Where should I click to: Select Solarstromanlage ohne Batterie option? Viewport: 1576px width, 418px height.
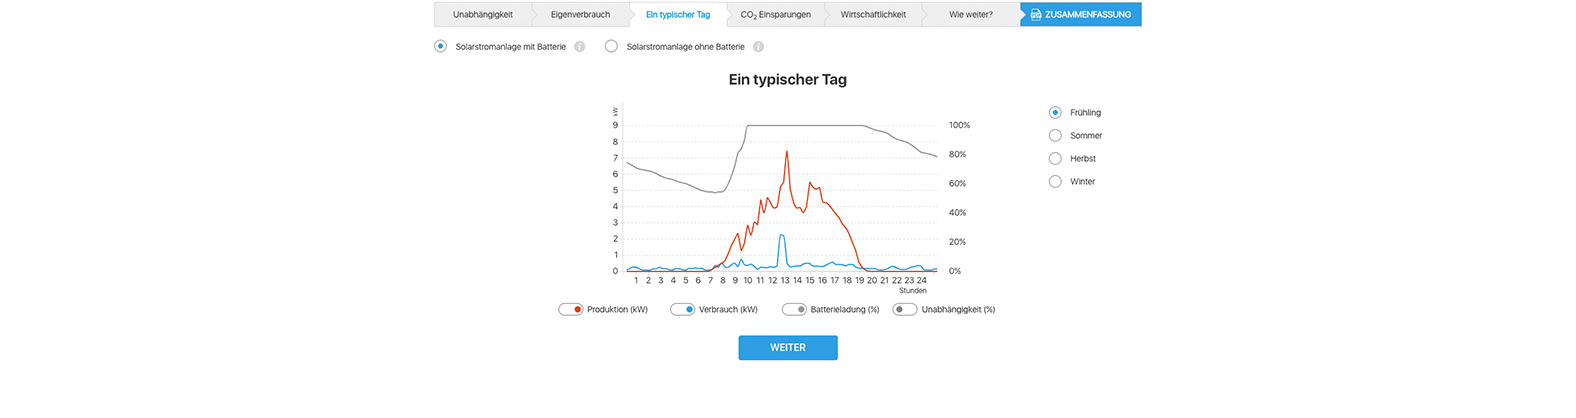pyautogui.click(x=611, y=46)
